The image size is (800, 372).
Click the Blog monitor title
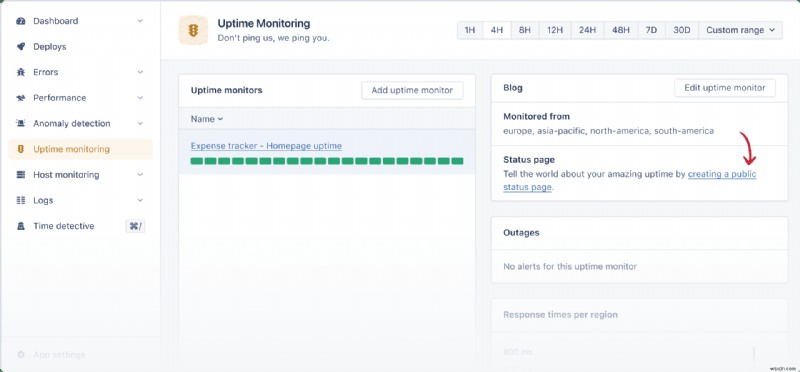[x=513, y=88]
